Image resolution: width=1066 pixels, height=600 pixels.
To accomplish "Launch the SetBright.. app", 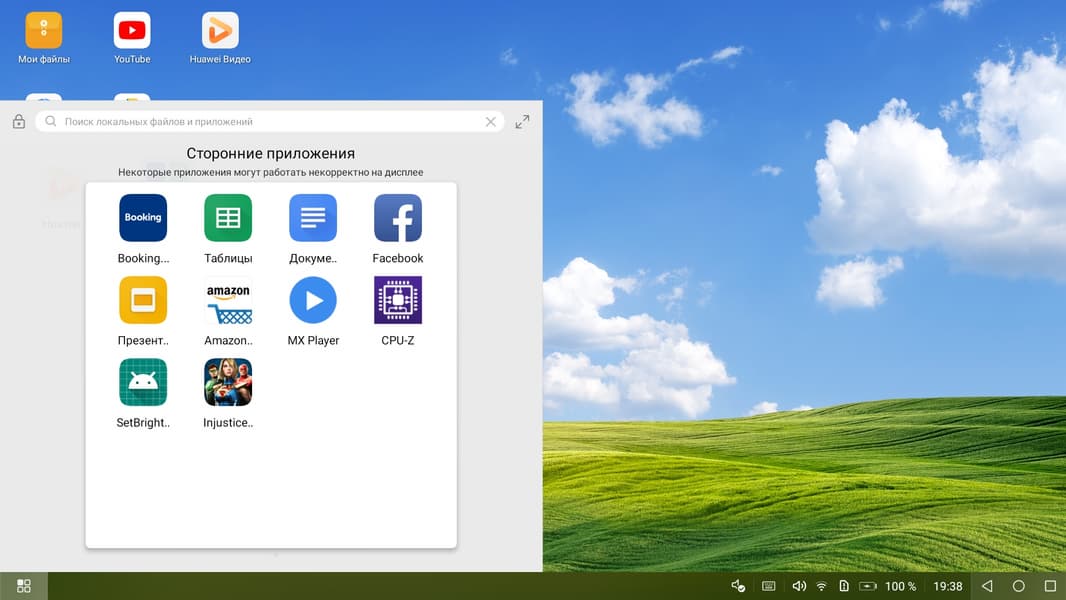I will point(143,382).
